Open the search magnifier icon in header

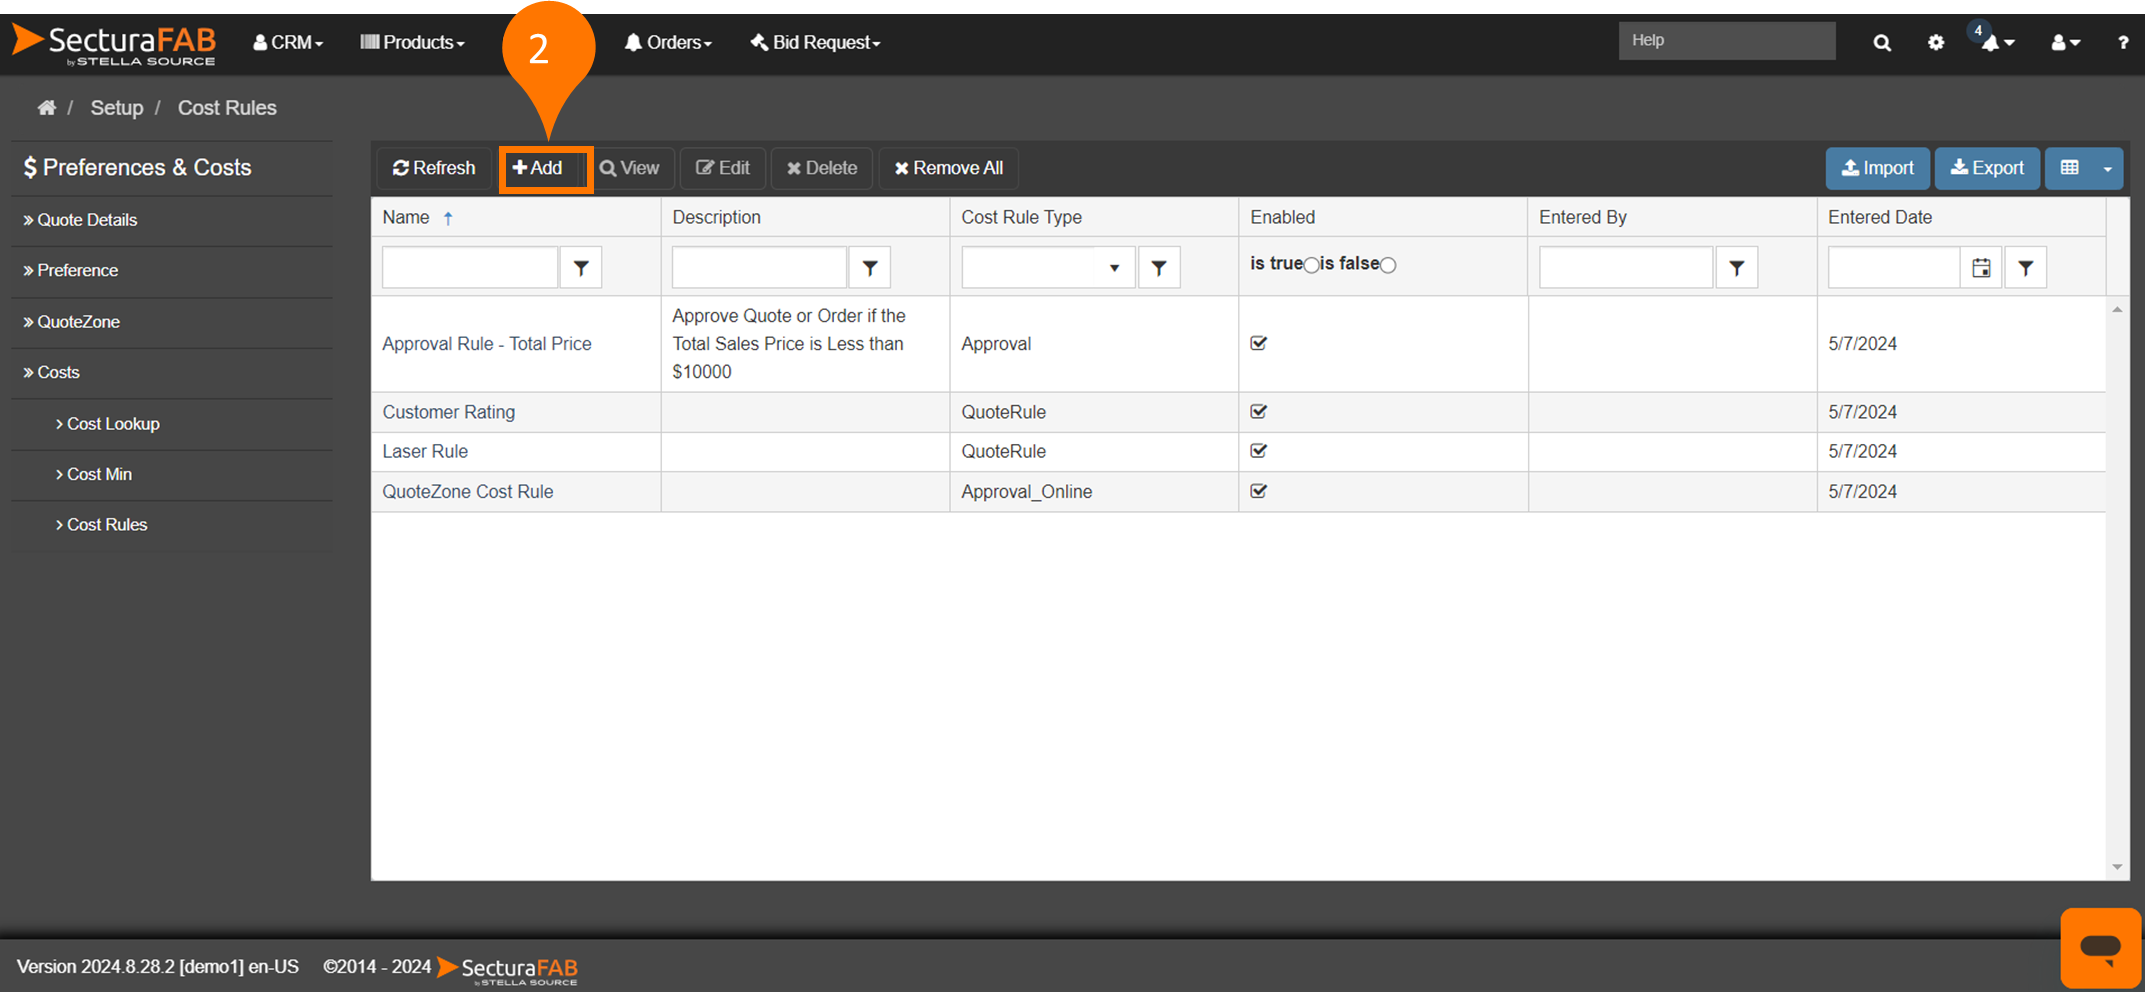point(1882,43)
